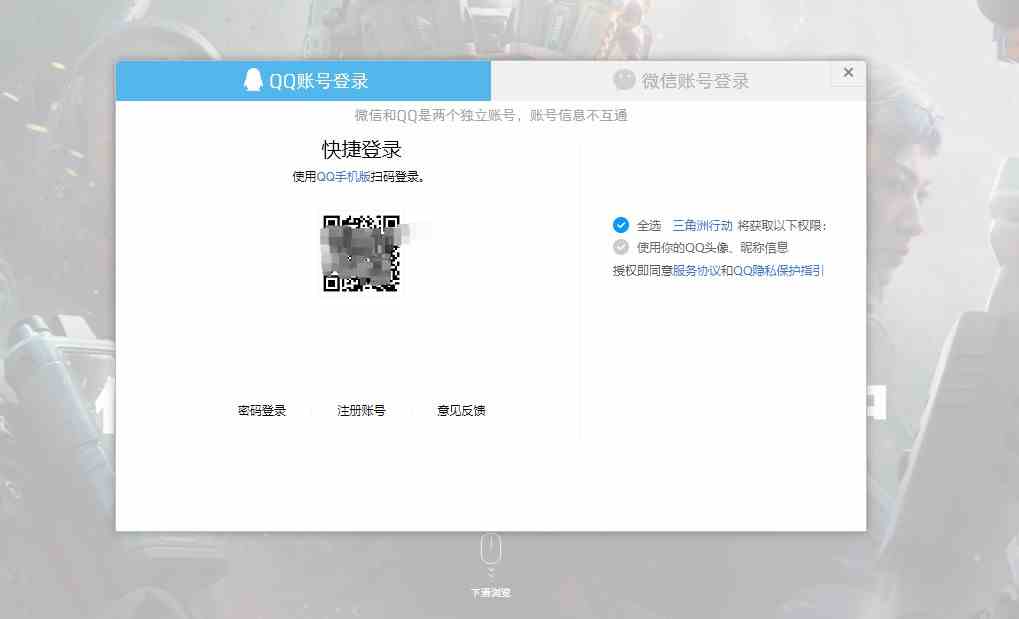1019x619 pixels.
Task: Choose 密码登录 option
Action: pyautogui.click(x=262, y=410)
